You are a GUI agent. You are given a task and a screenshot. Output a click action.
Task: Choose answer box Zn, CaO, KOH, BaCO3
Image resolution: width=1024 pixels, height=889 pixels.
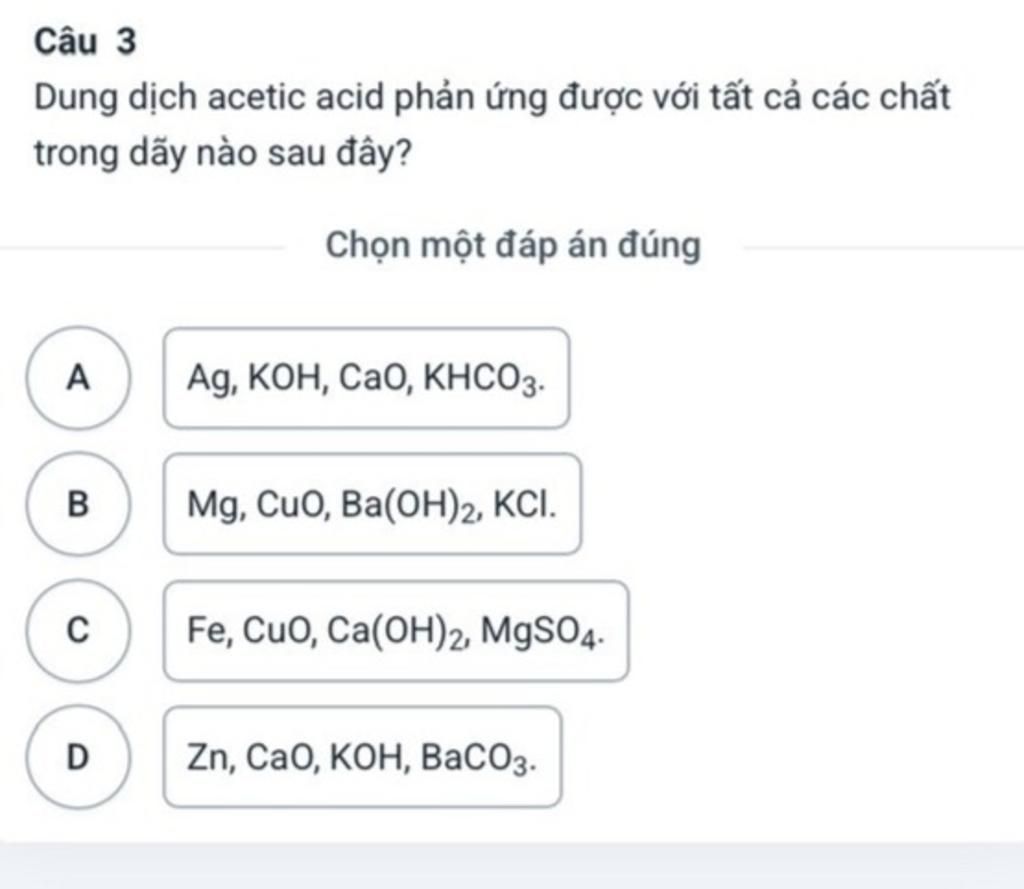point(362,757)
